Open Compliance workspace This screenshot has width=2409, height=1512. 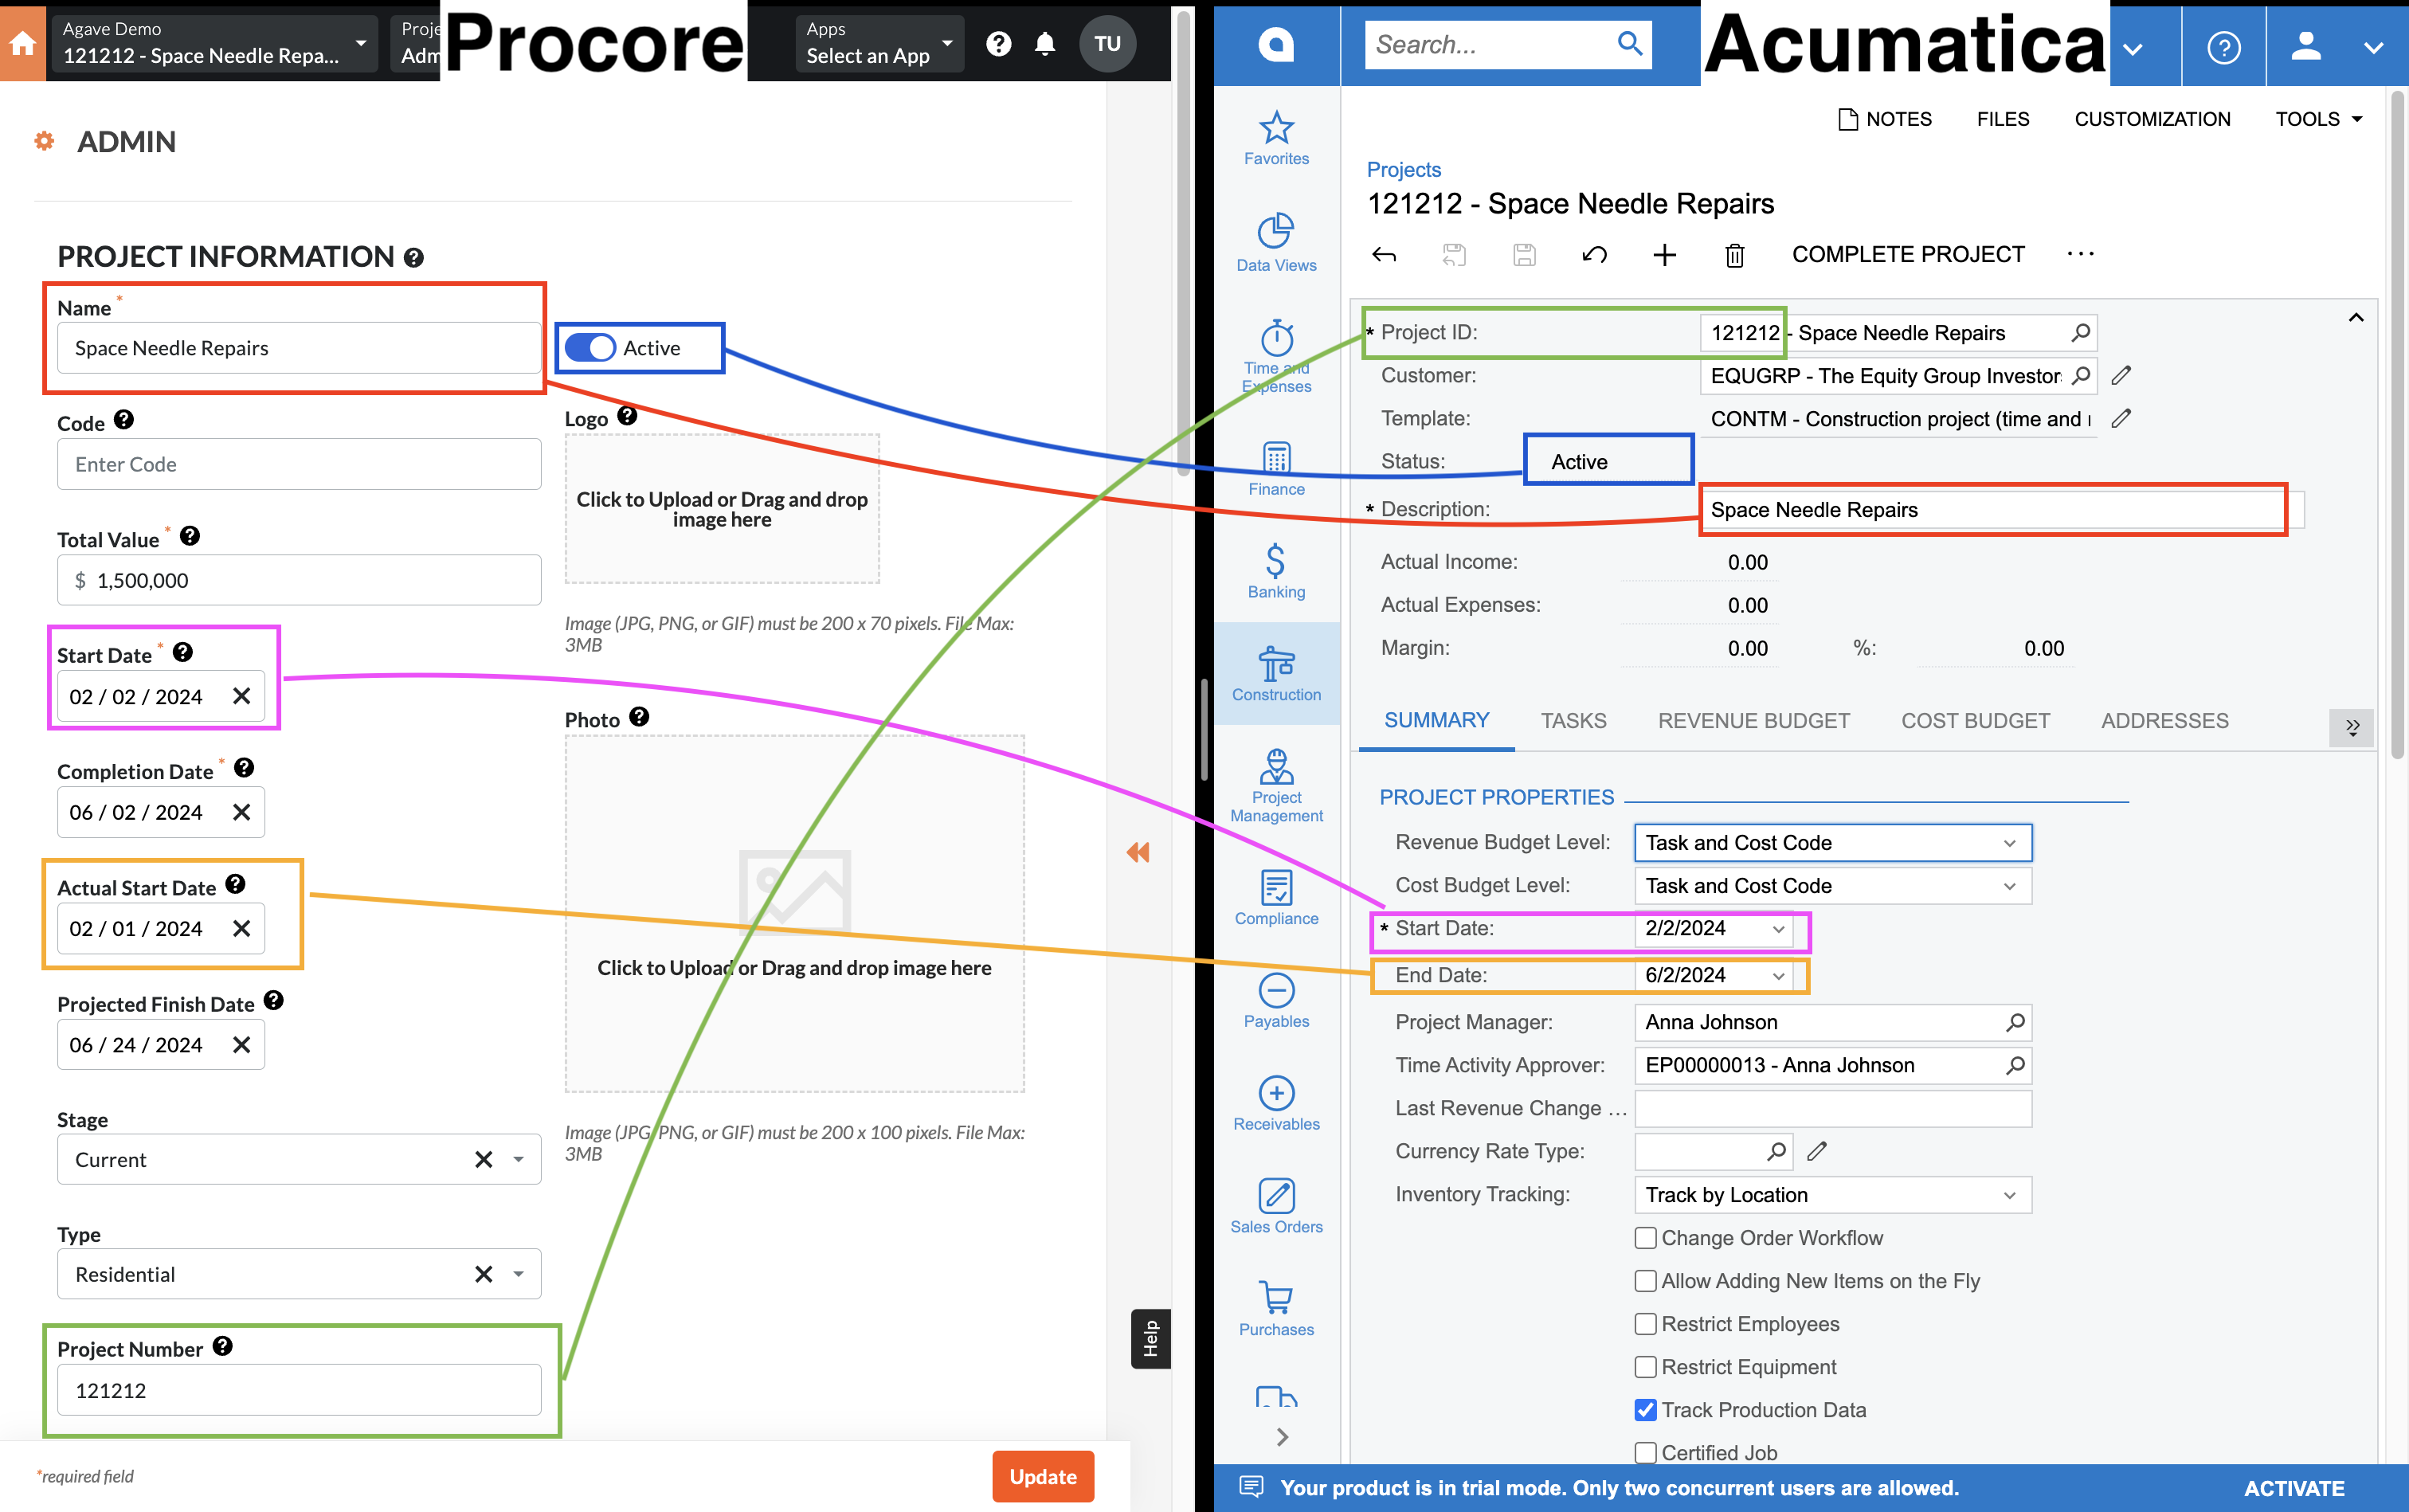coord(1276,897)
